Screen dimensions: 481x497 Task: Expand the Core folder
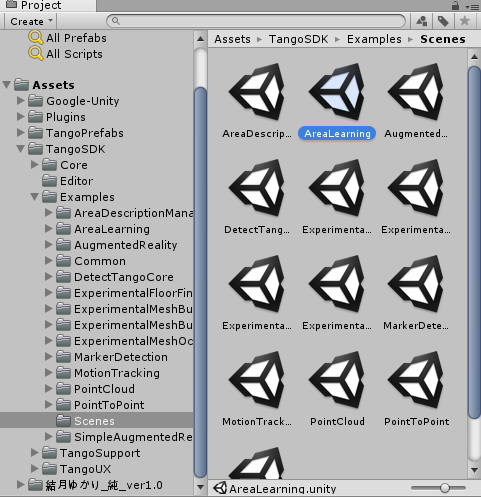coord(35,165)
